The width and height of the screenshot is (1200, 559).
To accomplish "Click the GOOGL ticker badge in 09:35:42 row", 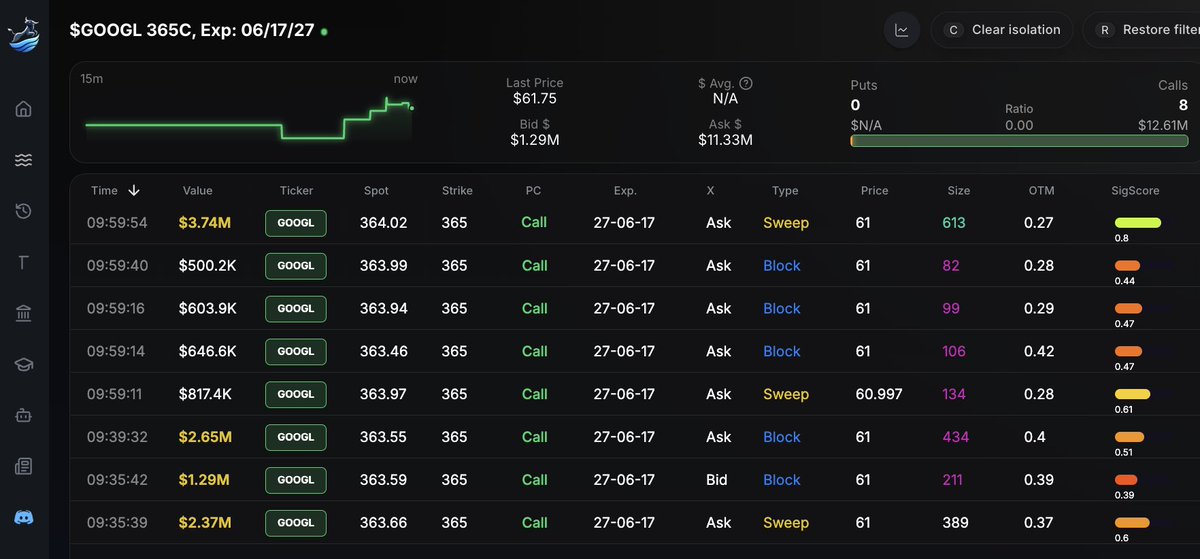I will (296, 480).
